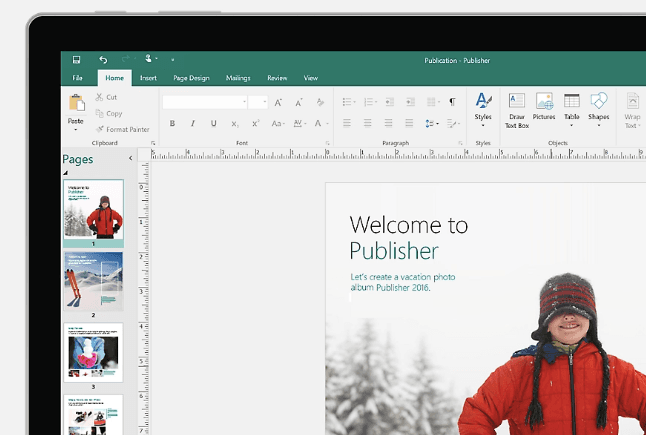Click the Welcome to Publisher heading

click(x=407, y=237)
